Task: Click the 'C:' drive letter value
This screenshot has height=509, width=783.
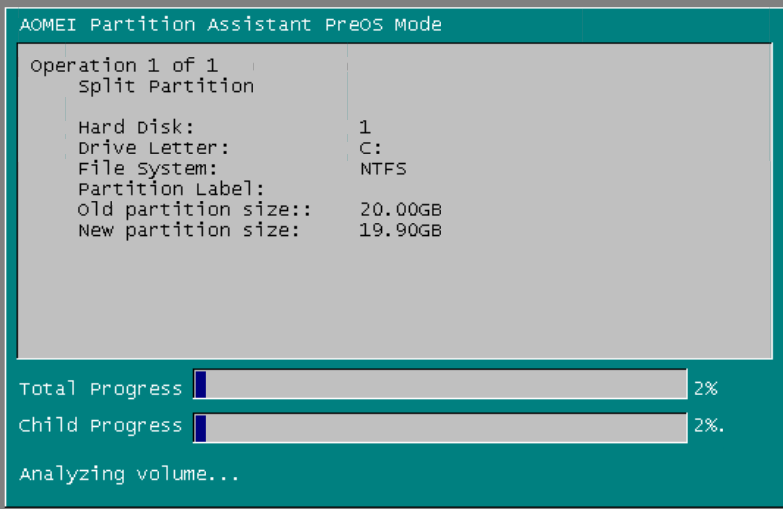Action: pyautogui.click(x=371, y=148)
